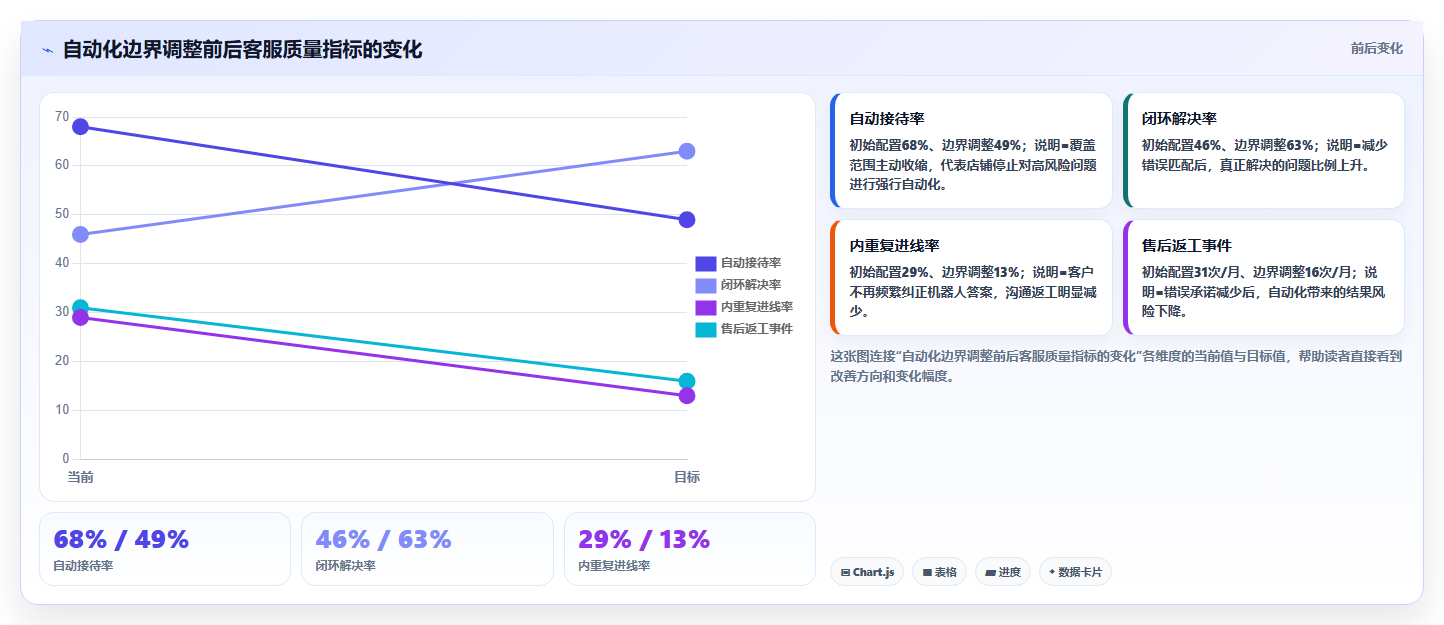Click the Chart.js tag
1444x625 pixels.
(867, 572)
